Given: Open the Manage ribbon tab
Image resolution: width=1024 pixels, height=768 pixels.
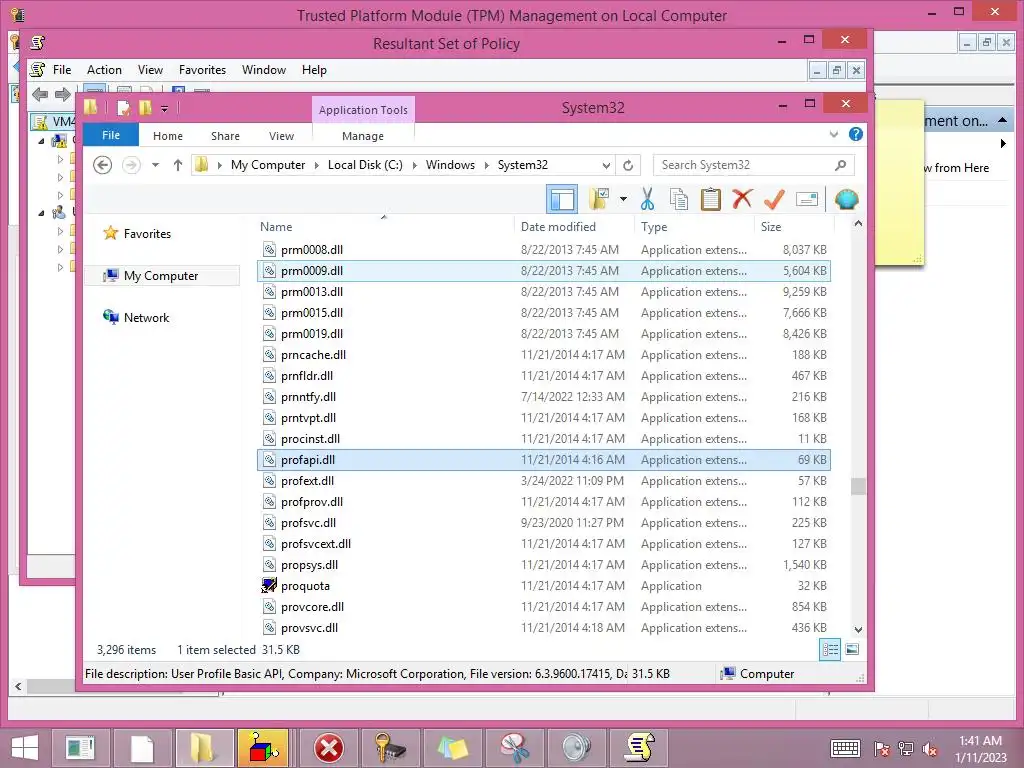Looking at the screenshot, I should tap(363, 136).
